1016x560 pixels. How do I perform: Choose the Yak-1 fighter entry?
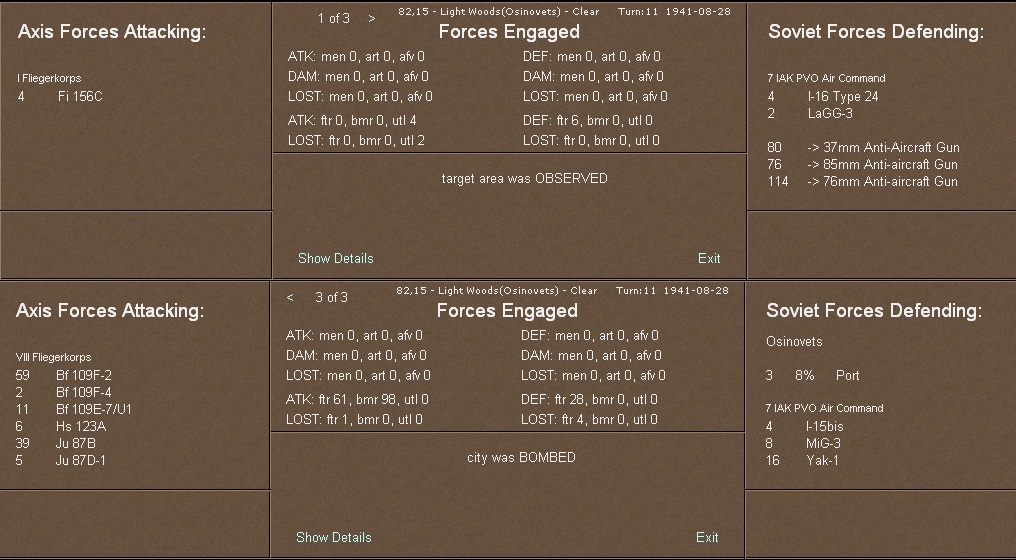pyautogui.click(x=822, y=460)
